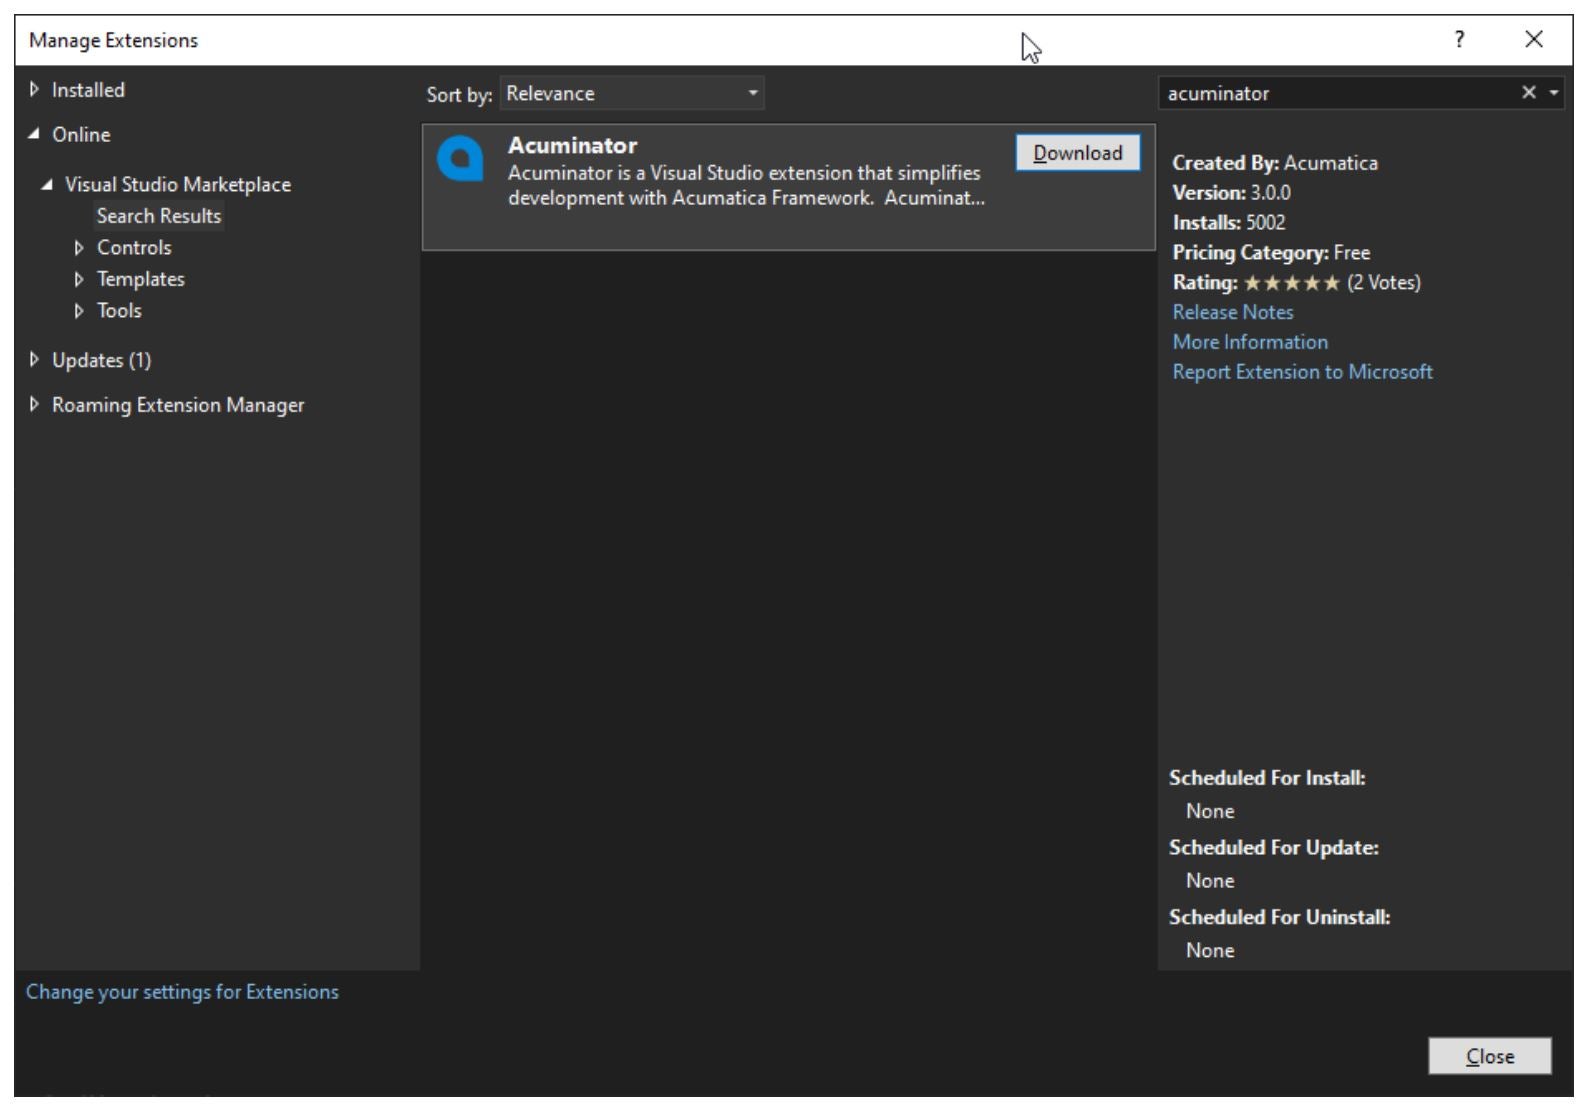The height and width of the screenshot is (1115, 1590).
Task: Click the Scheduled For Uninstall label
Action: (1280, 917)
